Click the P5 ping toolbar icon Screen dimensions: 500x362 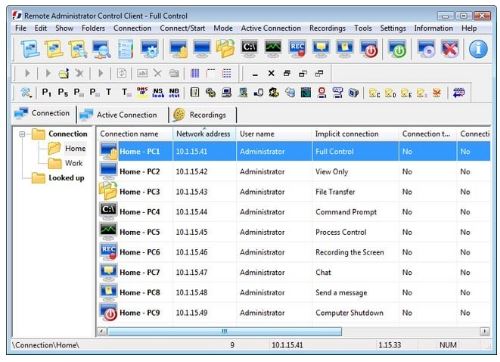(x=62, y=92)
